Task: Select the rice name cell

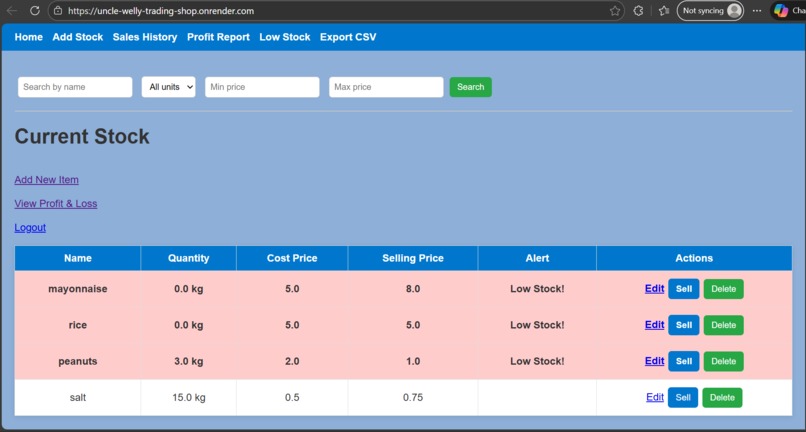Action: pos(78,325)
